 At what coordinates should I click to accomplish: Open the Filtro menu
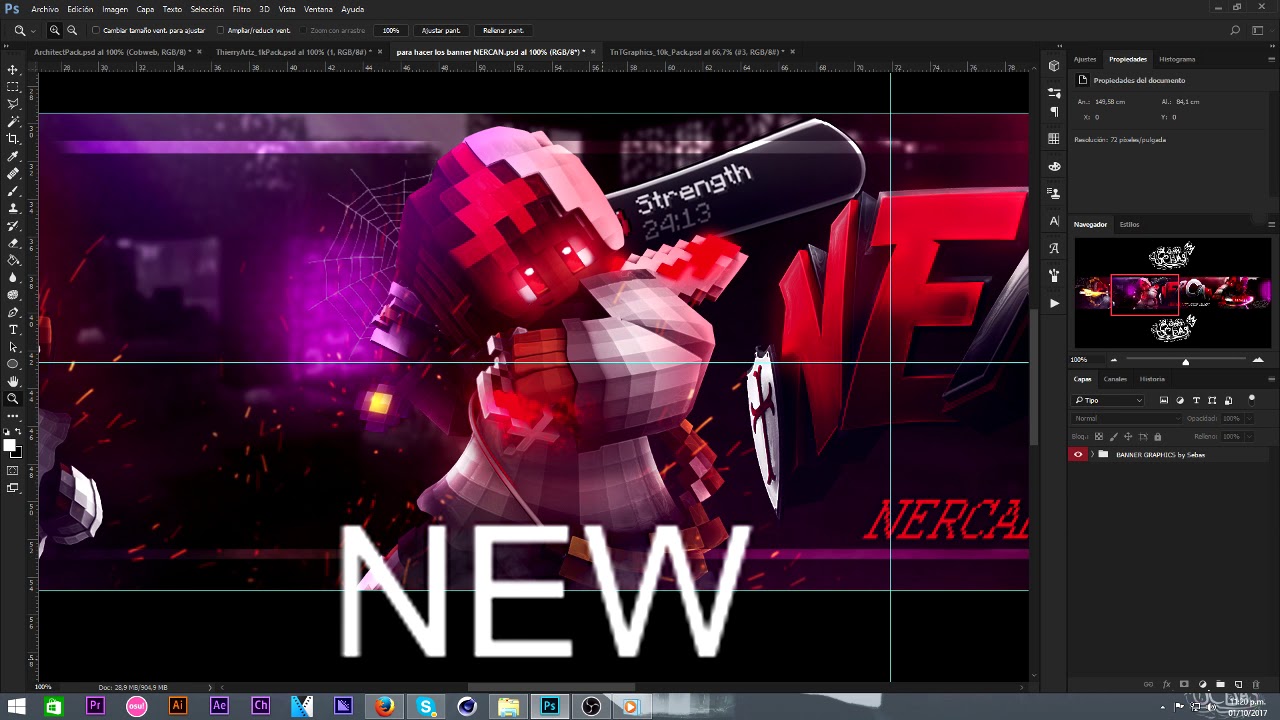pyautogui.click(x=241, y=9)
